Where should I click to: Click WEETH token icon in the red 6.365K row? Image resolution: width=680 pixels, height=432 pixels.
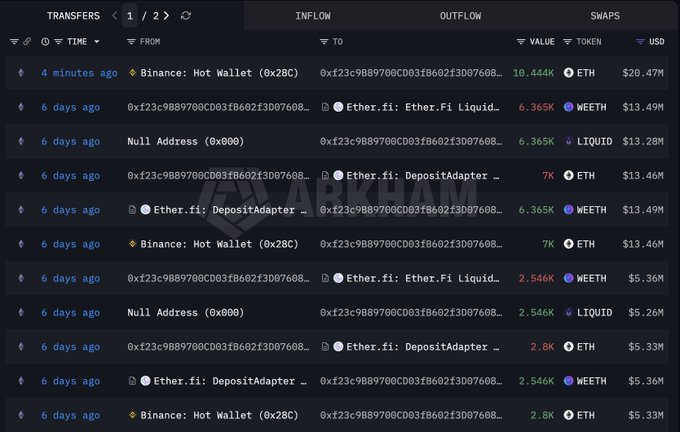coord(569,107)
